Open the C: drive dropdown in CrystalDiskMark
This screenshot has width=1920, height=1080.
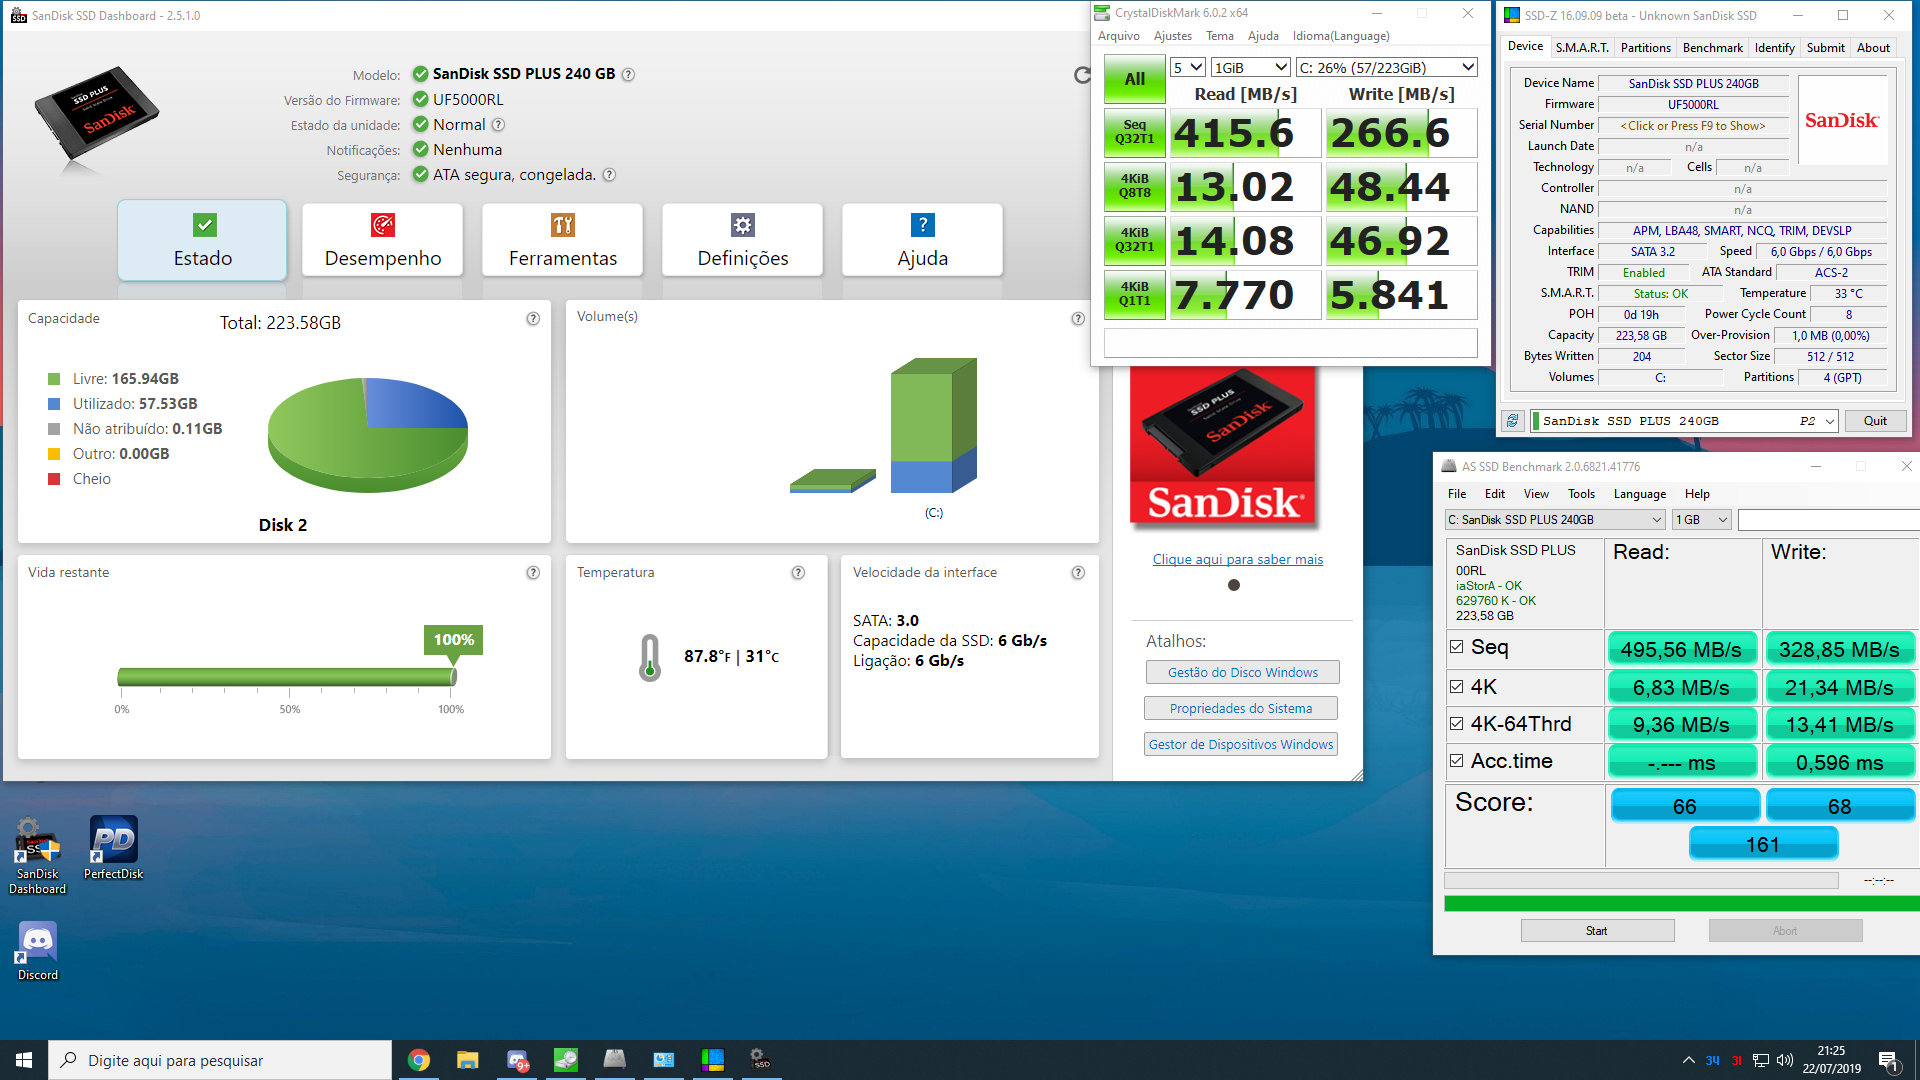1386,67
